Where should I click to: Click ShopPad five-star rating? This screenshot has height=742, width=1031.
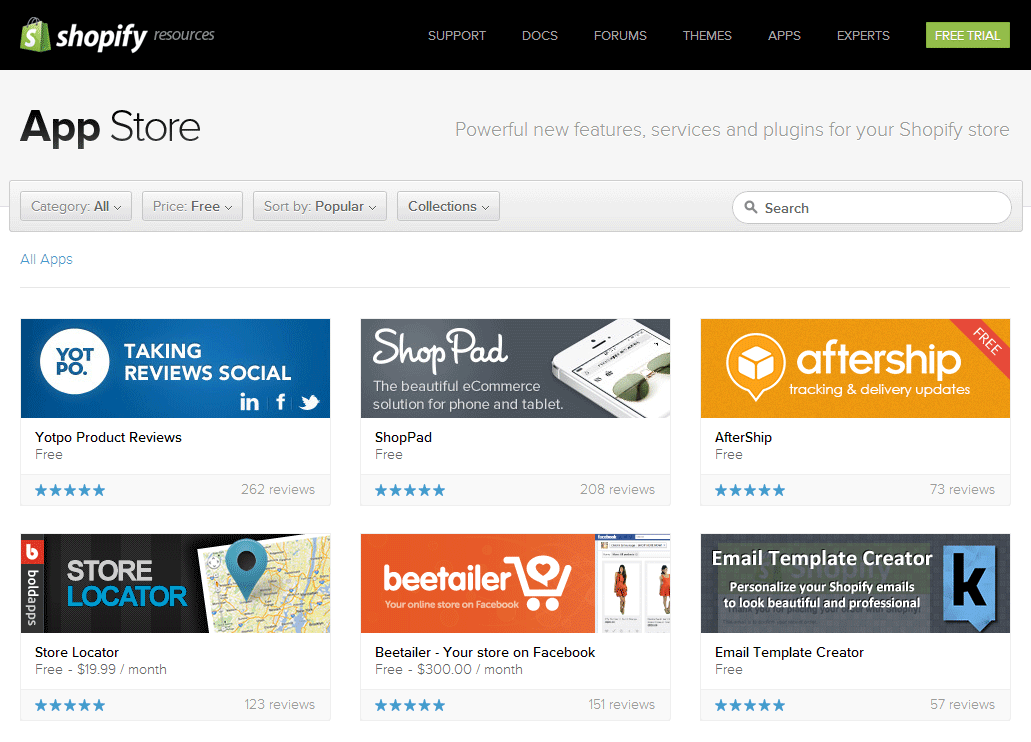click(x=410, y=490)
